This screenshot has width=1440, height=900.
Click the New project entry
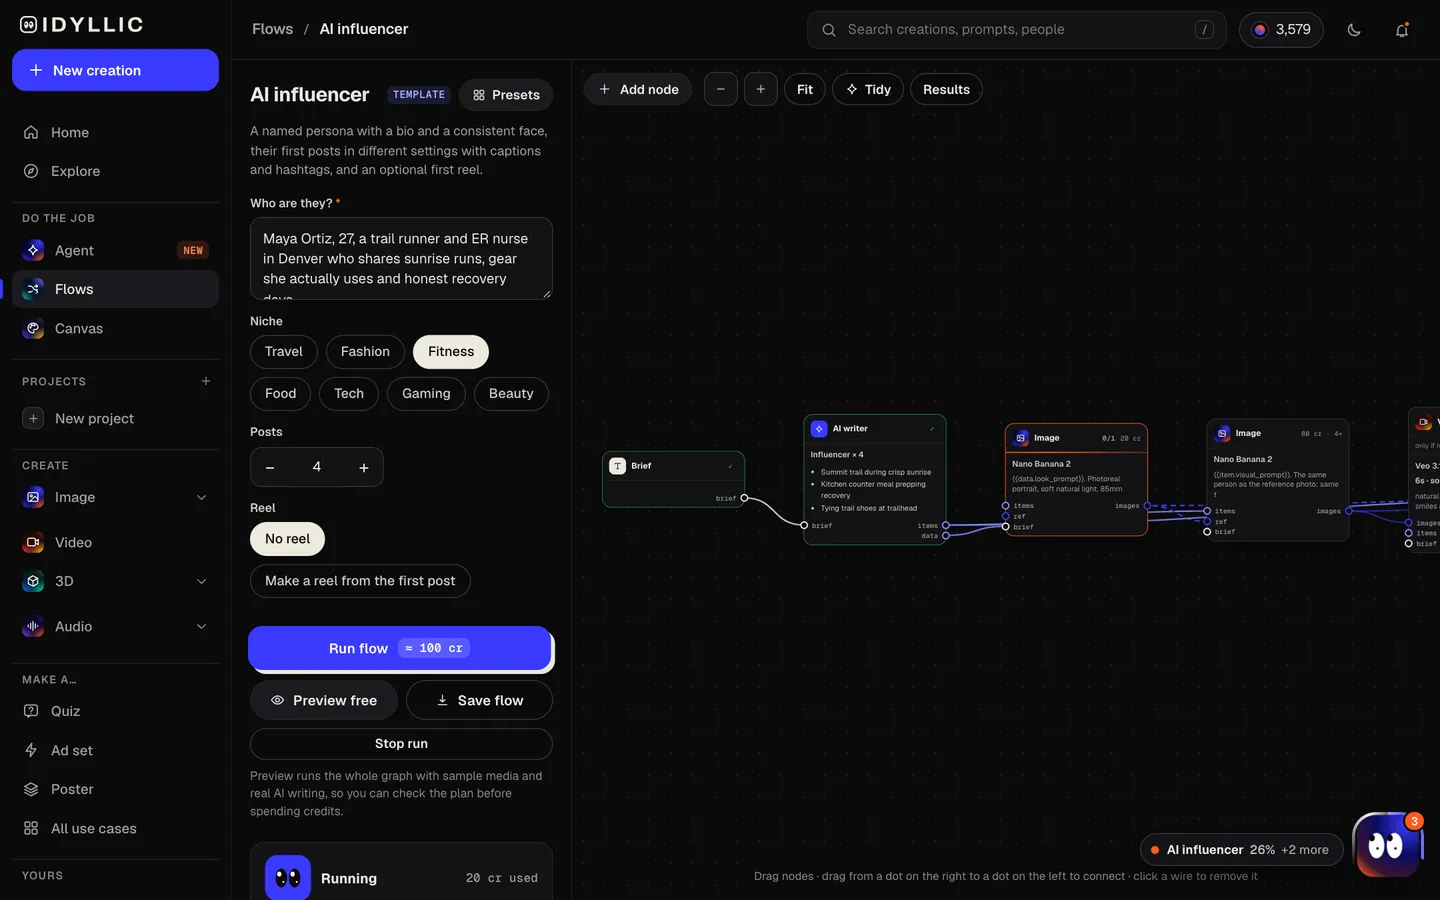[115, 418]
